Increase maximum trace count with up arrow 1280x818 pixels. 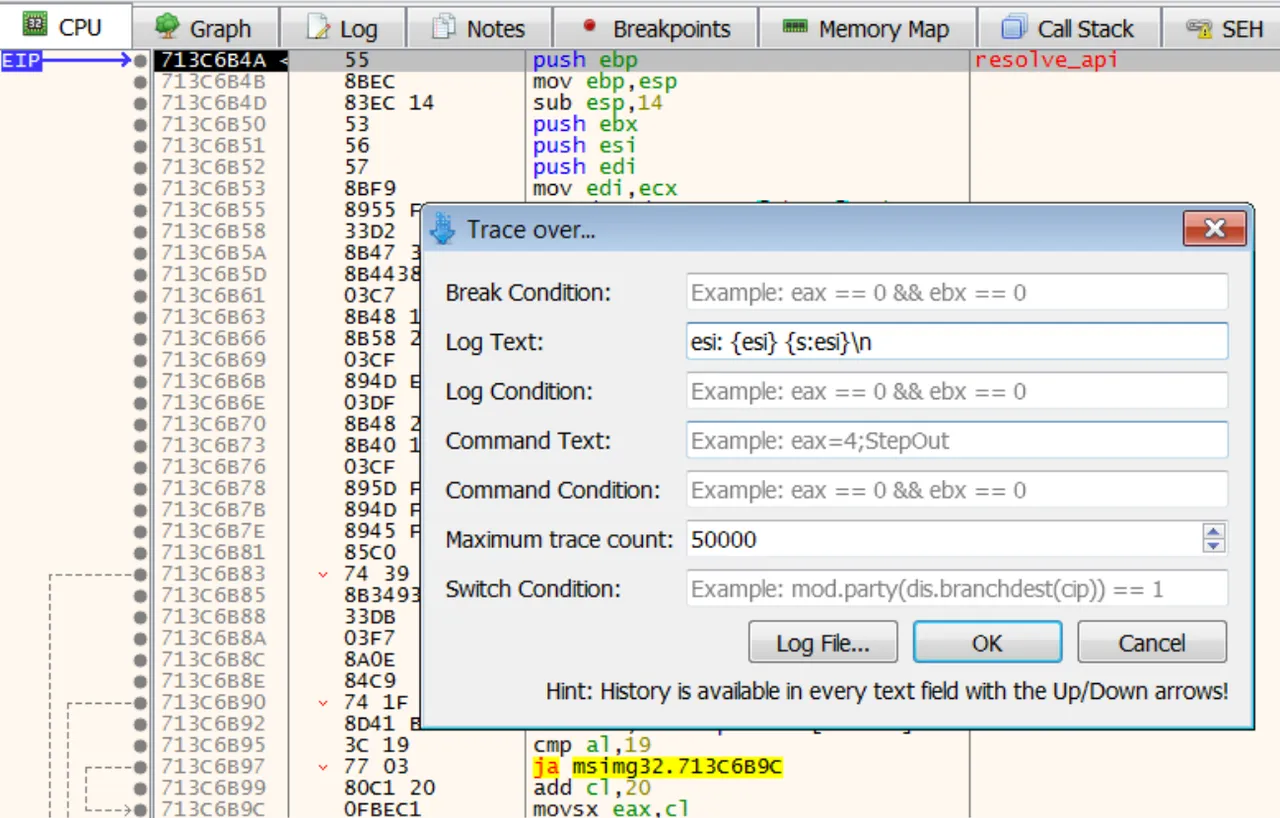(x=1214, y=531)
